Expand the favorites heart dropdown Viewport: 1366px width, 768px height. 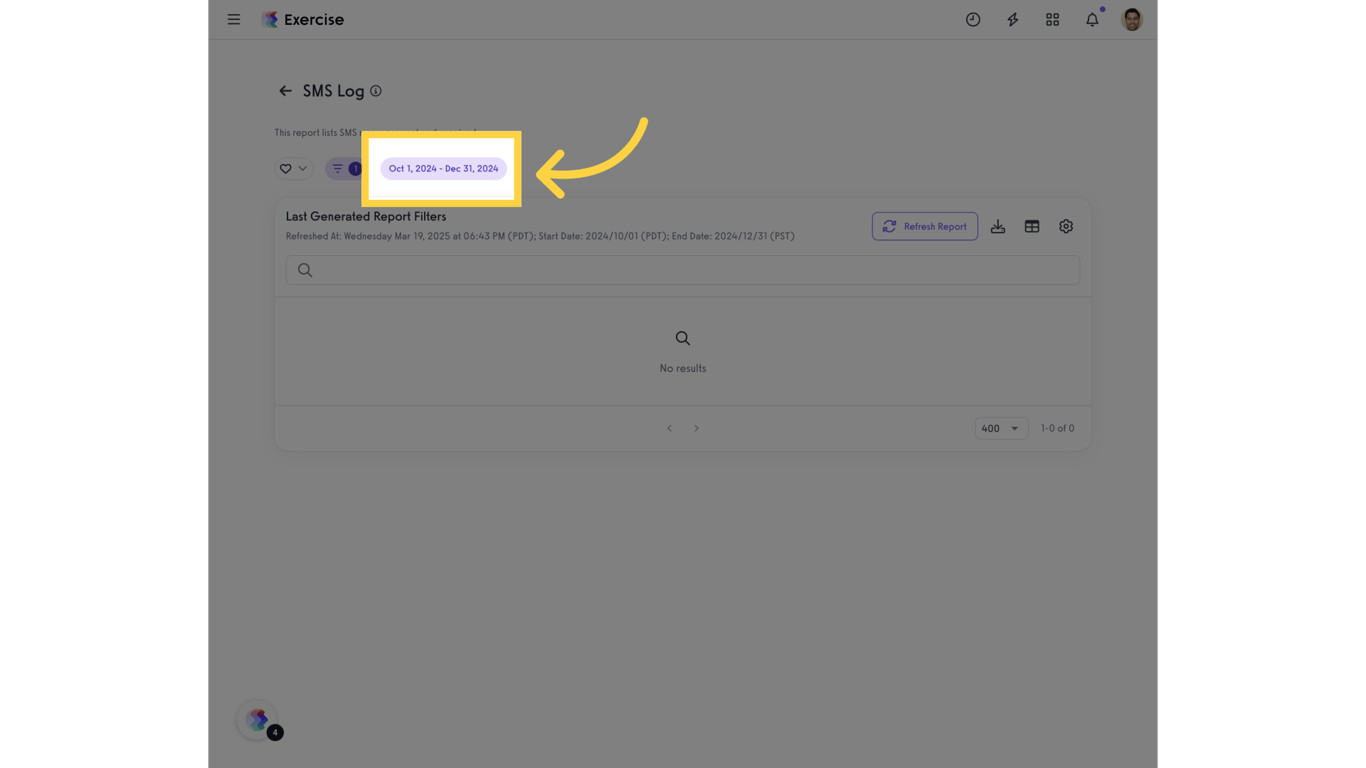[x=293, y=169]
